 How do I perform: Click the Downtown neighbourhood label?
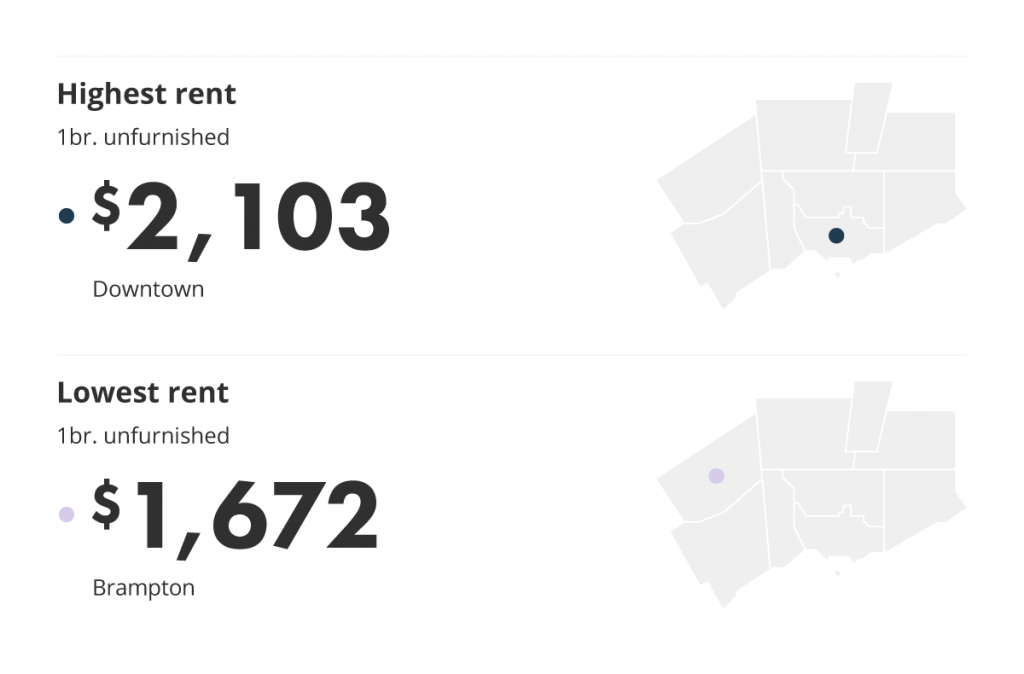[x=148, y=289]
